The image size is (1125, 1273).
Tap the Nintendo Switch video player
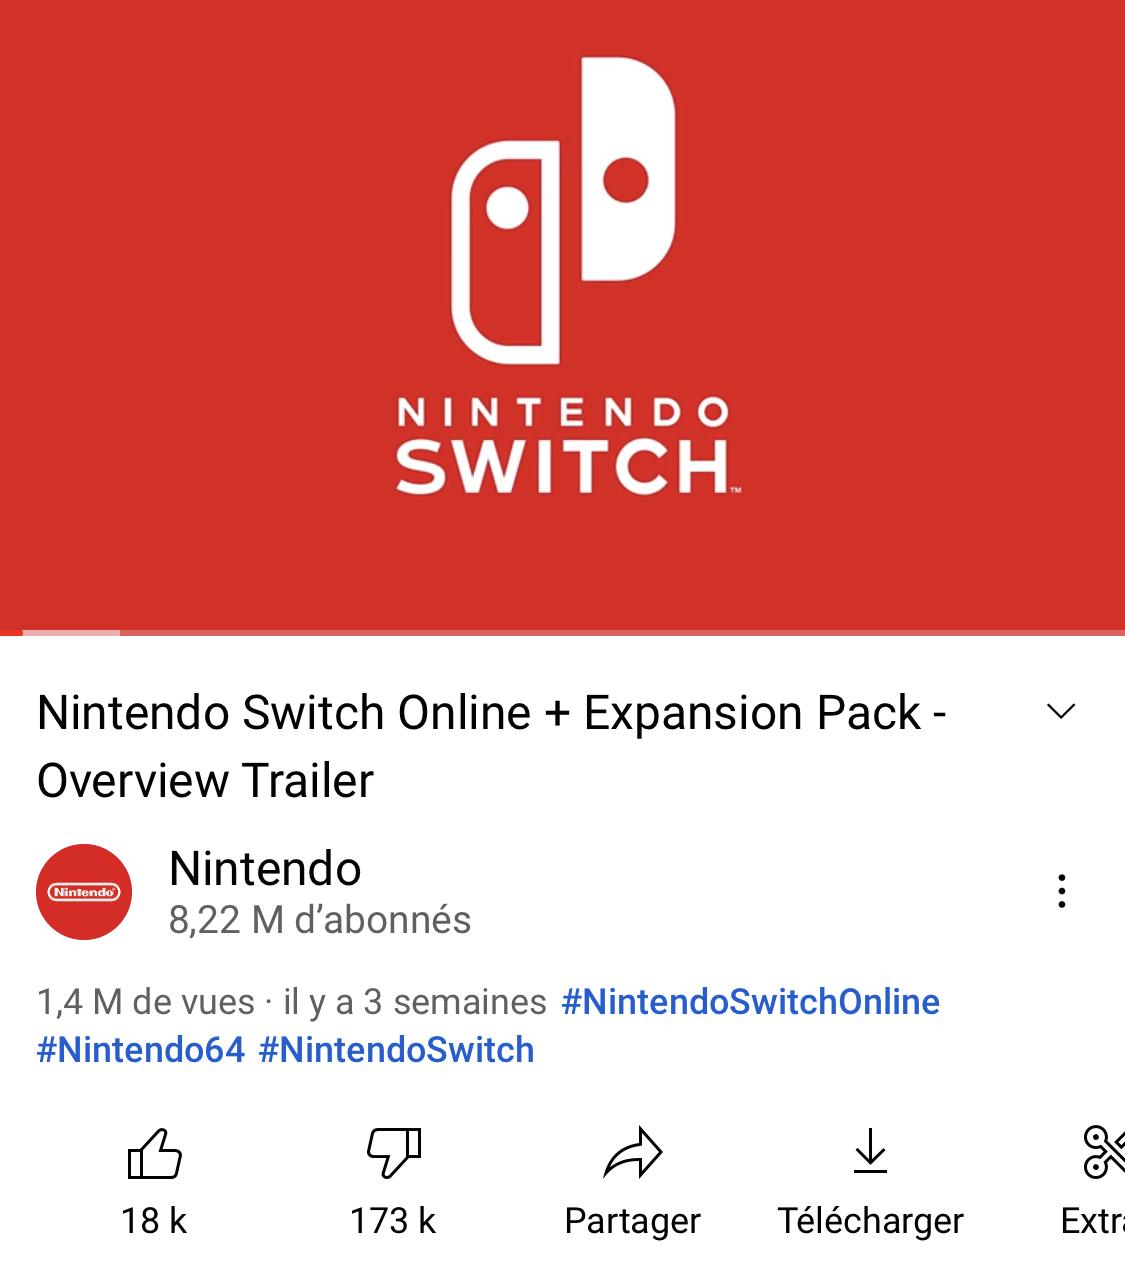[562, 313]
